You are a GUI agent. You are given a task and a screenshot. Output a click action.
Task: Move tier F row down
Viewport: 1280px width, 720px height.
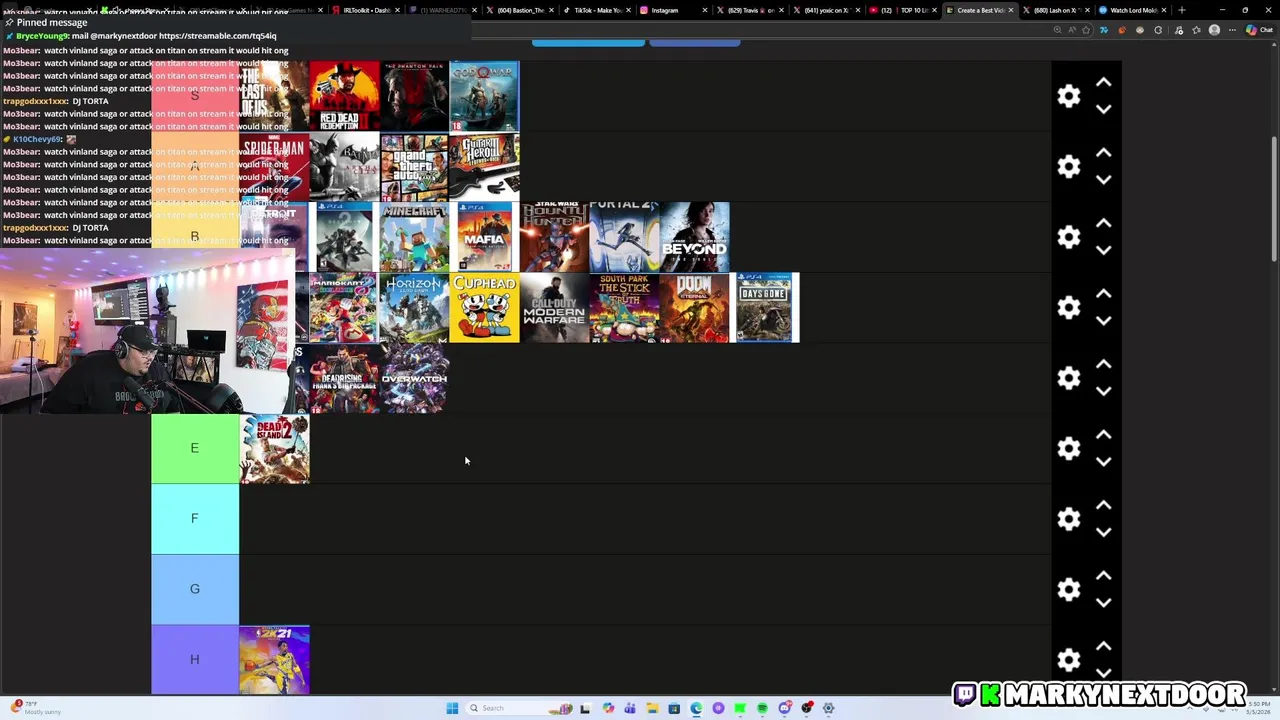[1103, 532]
